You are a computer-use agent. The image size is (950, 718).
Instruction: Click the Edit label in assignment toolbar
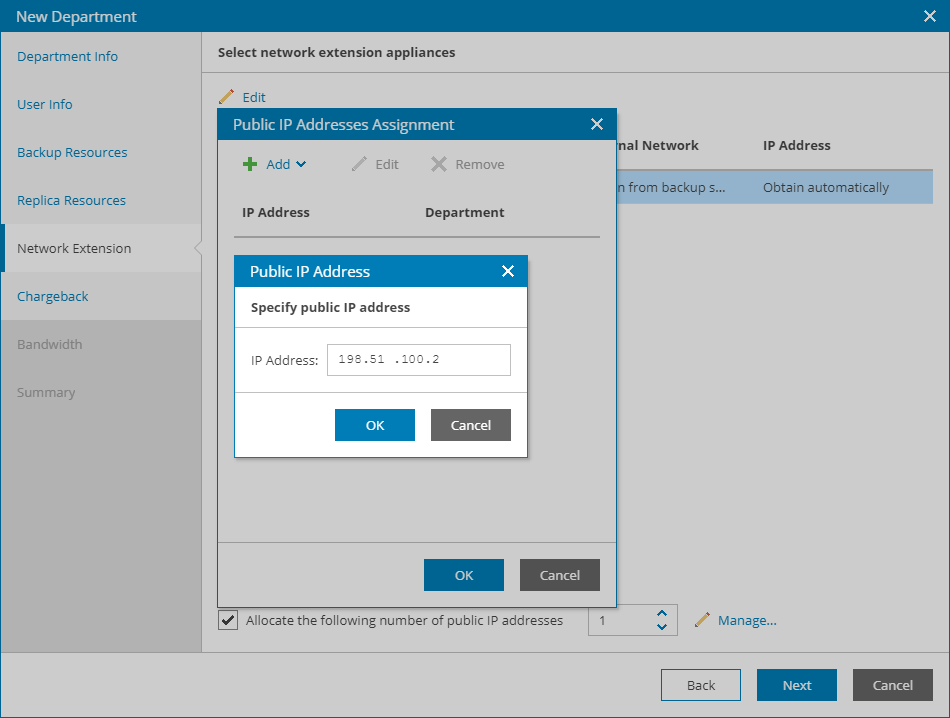click(387, 164)
